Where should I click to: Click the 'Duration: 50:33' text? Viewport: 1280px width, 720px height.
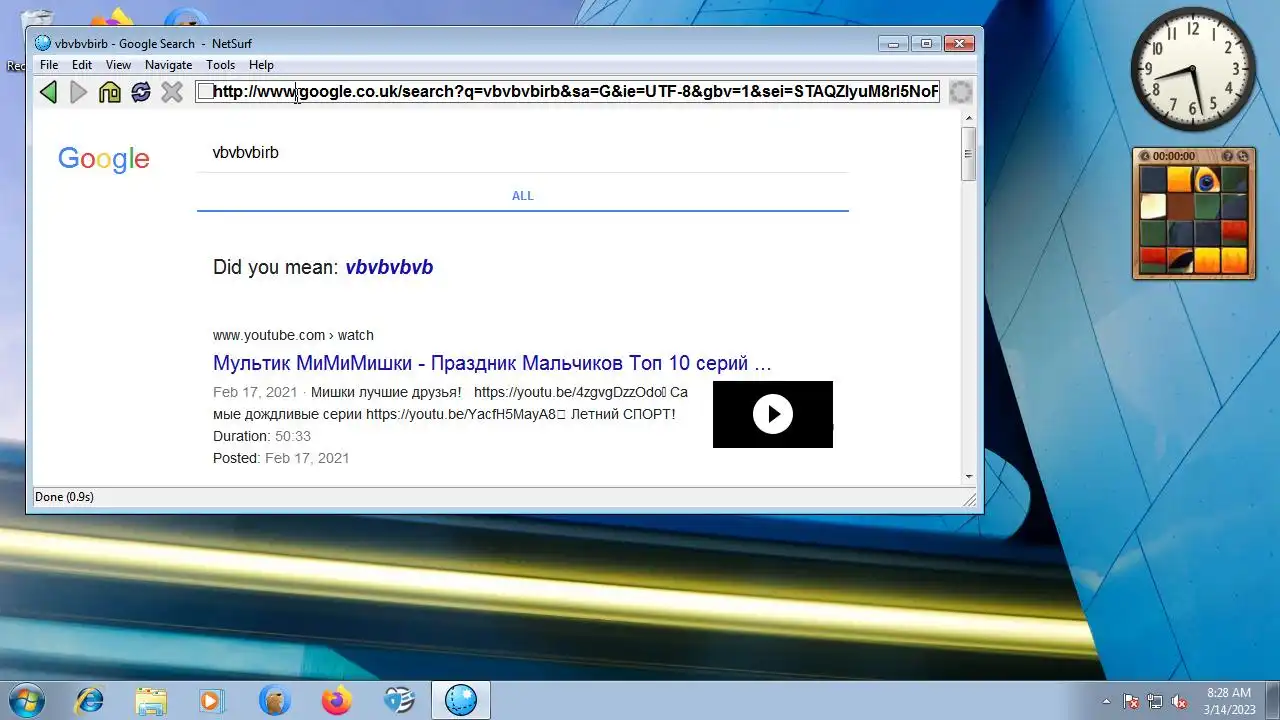click(x=262, y=436)
